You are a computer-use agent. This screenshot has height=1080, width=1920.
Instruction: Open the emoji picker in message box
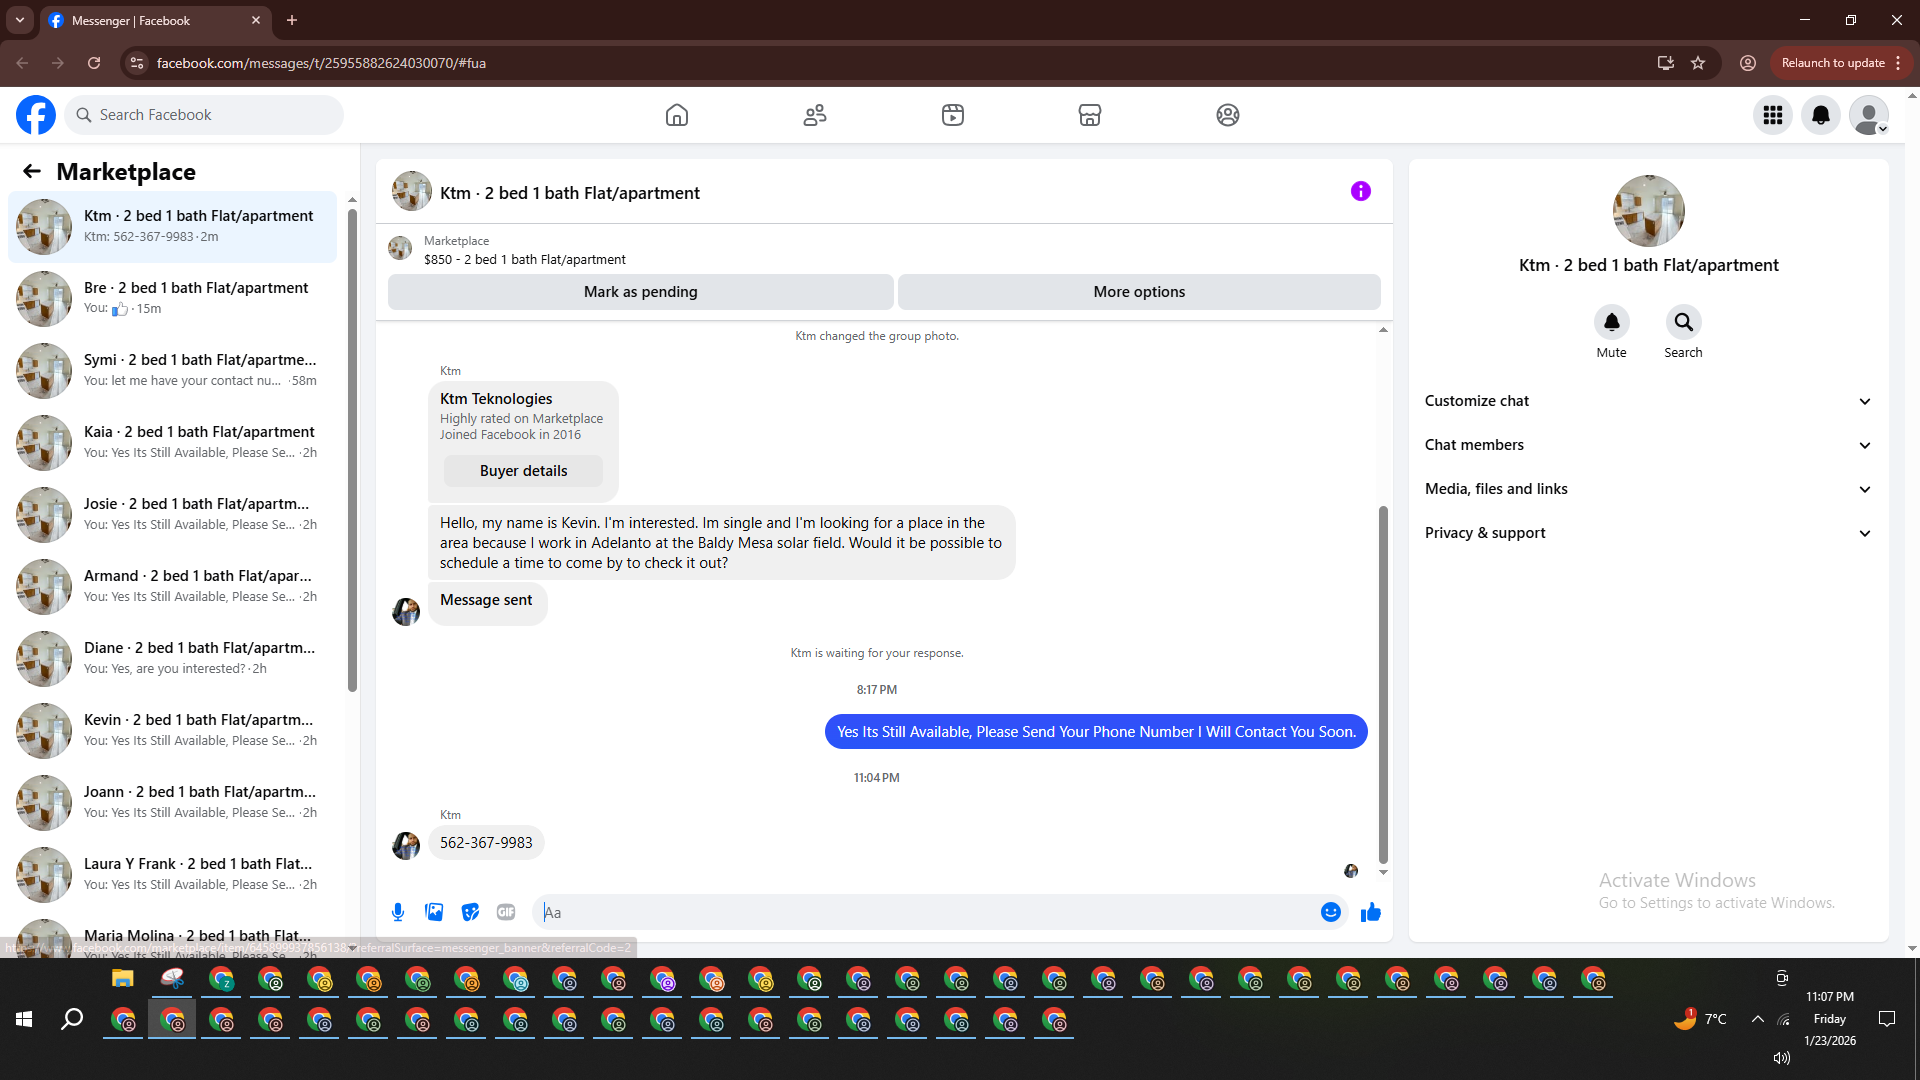click(x=1330, y=912)
